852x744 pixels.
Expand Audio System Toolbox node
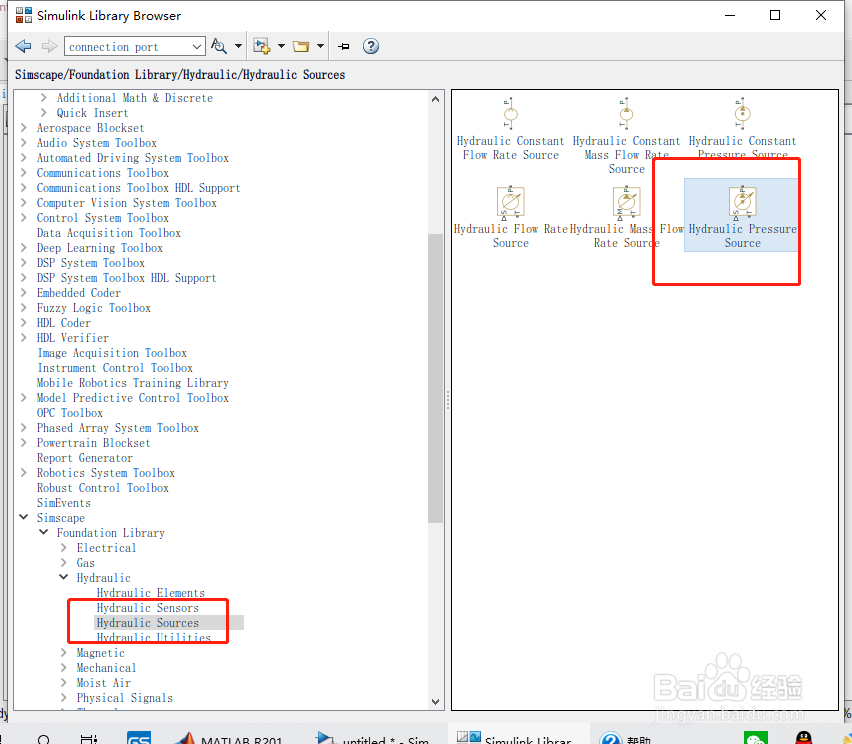(x=24, y=142)
